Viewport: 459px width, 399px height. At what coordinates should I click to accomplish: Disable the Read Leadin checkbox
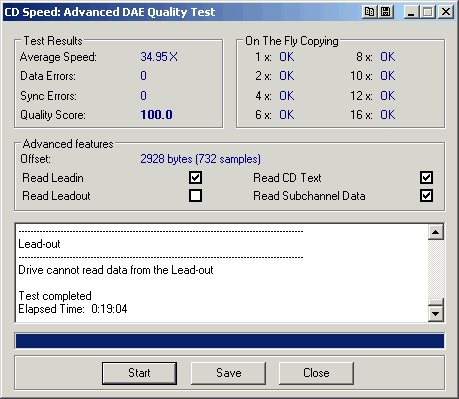(x=195, y=178)
